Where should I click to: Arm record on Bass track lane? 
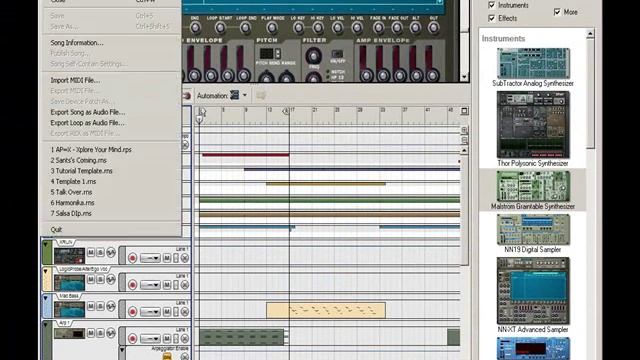[x=132, y=312]
